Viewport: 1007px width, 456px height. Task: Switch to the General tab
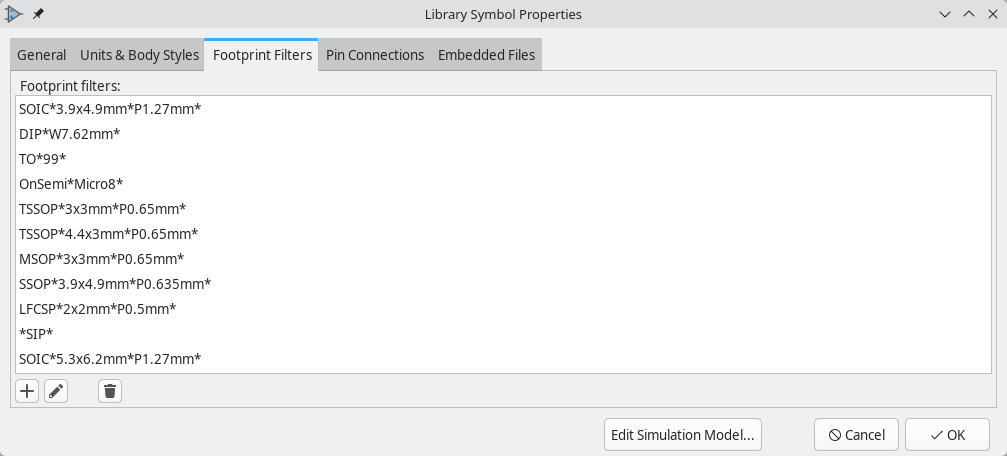tap(41, 55)
